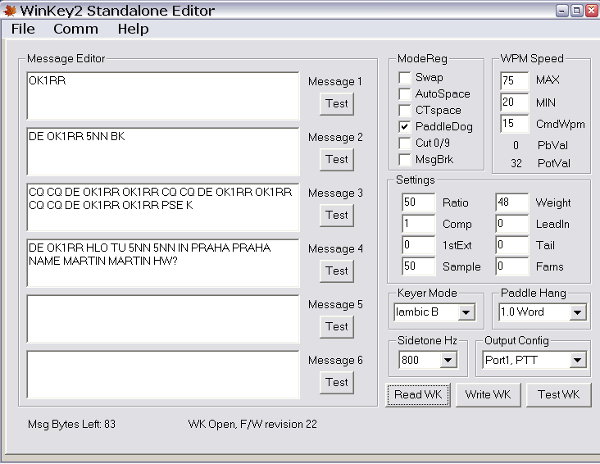600x464 pixels.
Task: Close the WinKey2 Standalone Editor window
Action: click(x=592, y=10)
